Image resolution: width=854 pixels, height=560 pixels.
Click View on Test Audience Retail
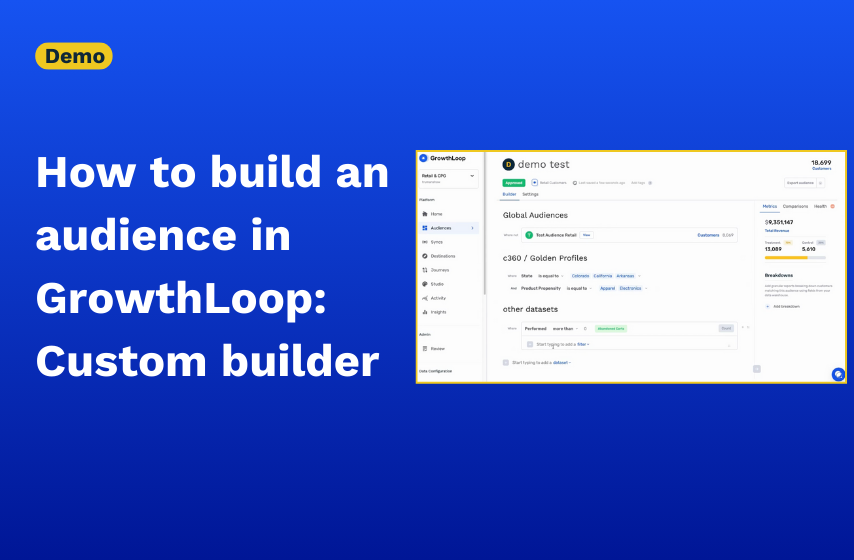[586, 235]
